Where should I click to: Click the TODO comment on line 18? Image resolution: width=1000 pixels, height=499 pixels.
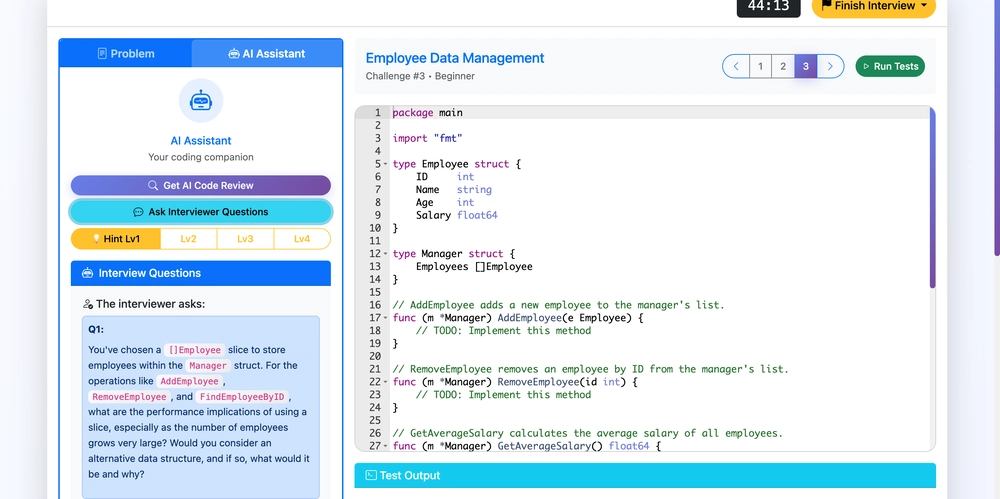[x=503, y=331]
